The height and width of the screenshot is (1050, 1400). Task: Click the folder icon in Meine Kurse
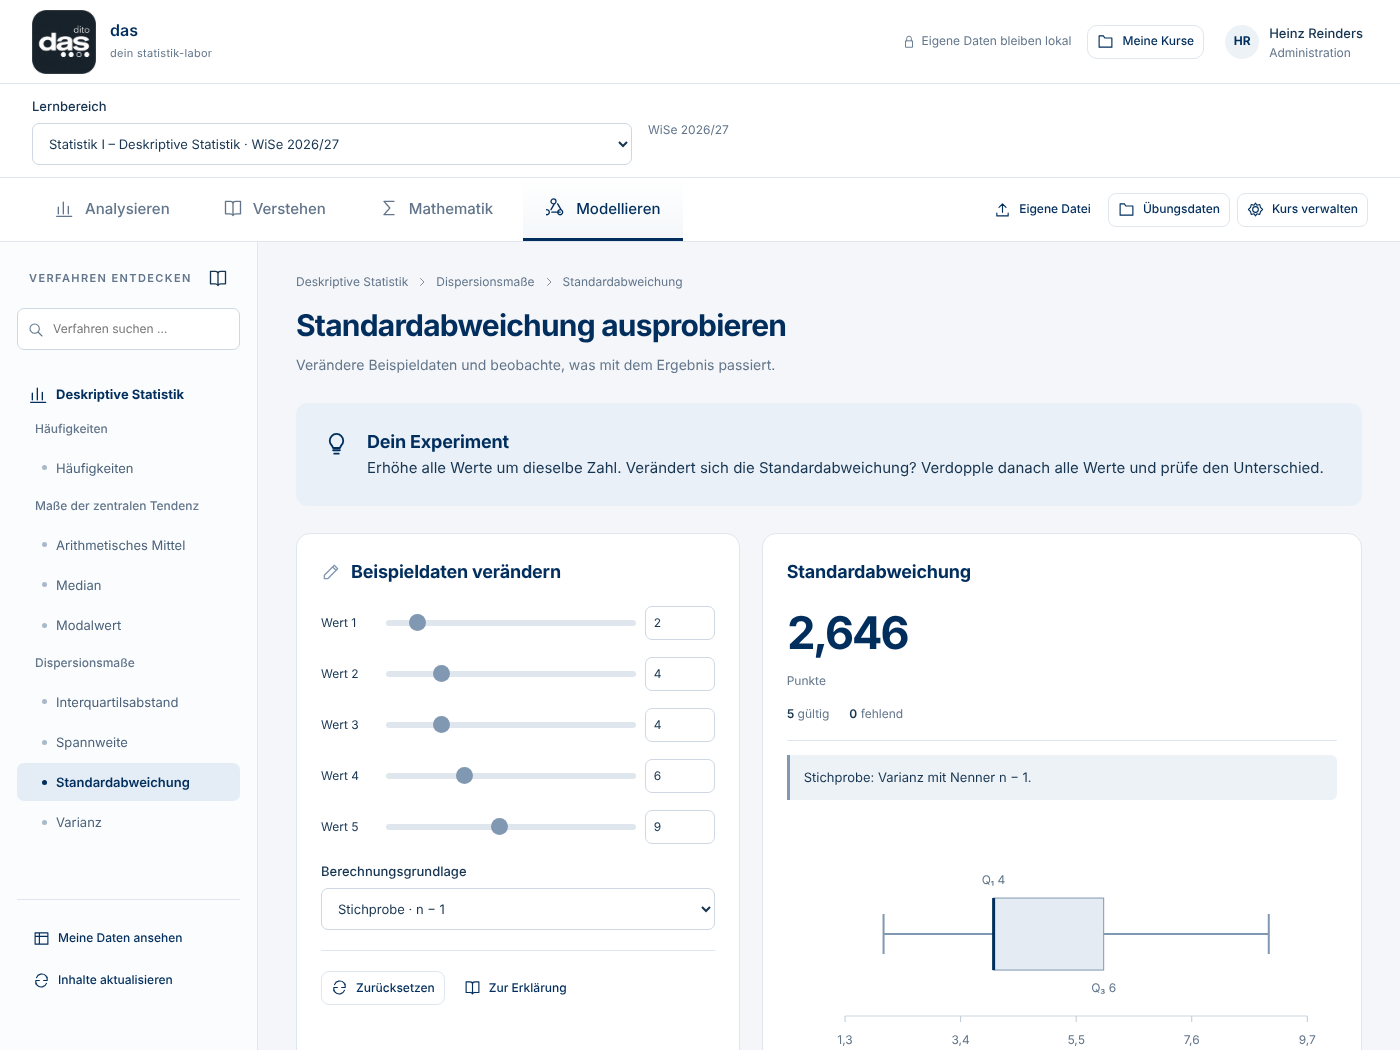point(1106,42)
